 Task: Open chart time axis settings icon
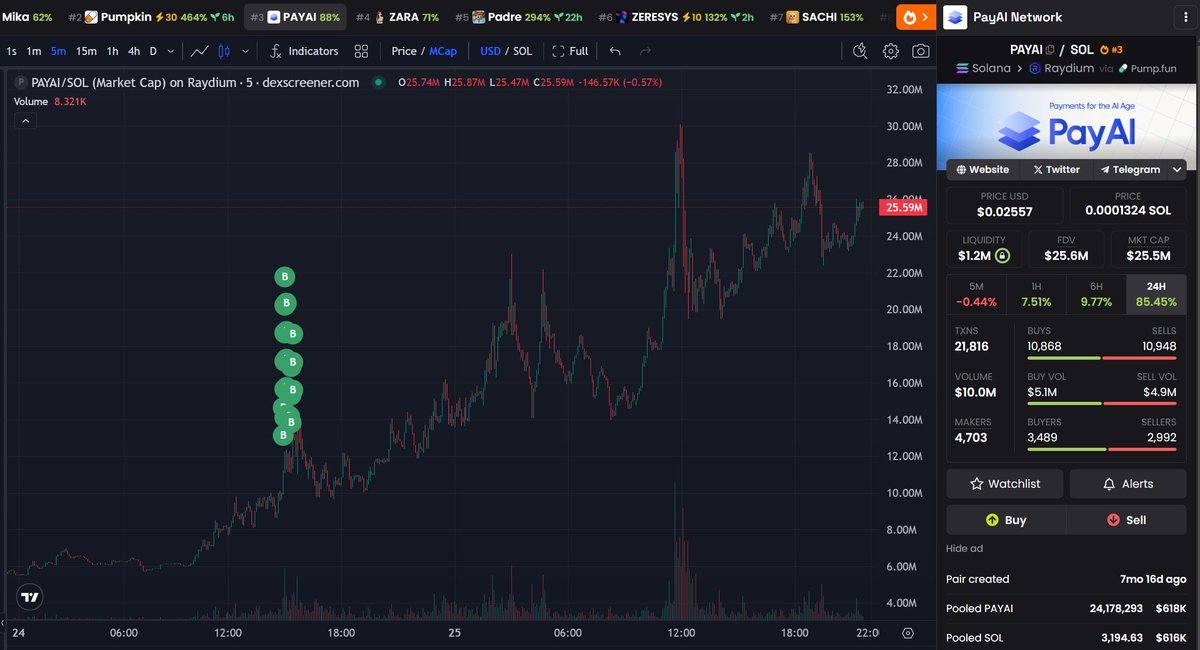(908, 633)
